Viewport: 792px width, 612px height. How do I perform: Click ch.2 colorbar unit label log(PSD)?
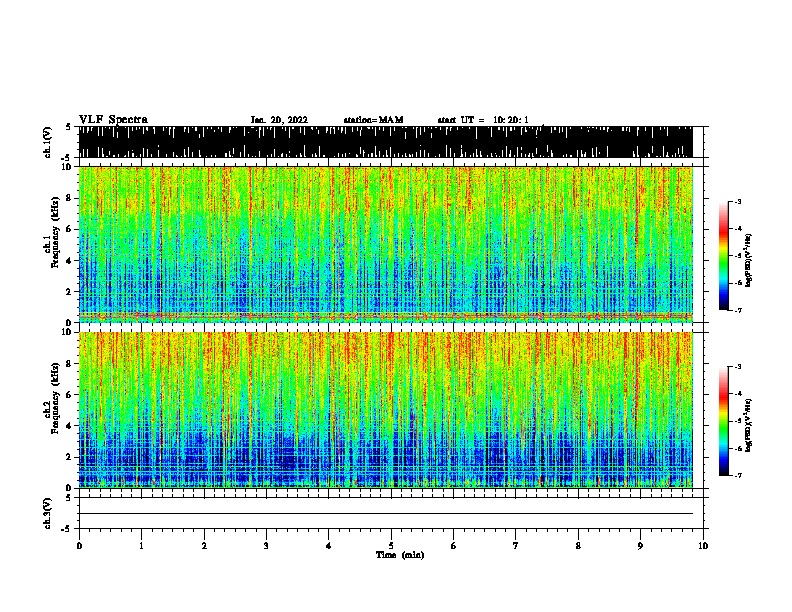pyautogui.click(x=748, y=425)
